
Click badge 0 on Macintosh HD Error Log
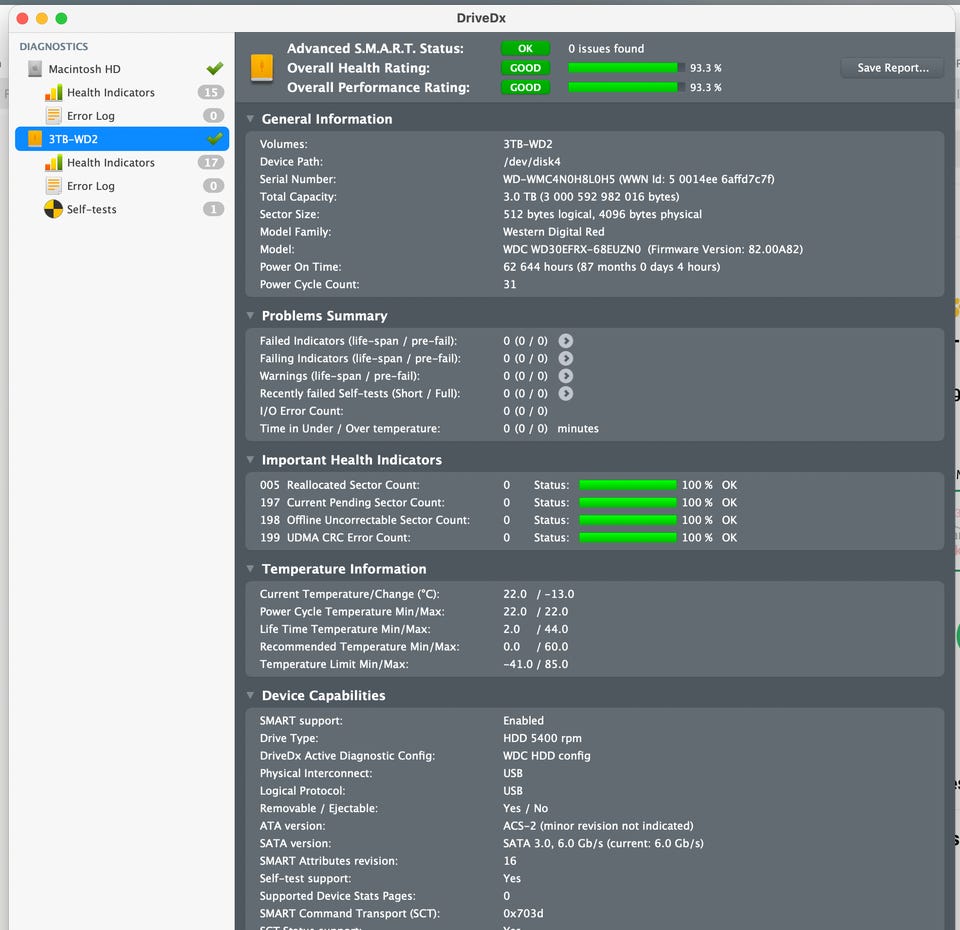213,116
